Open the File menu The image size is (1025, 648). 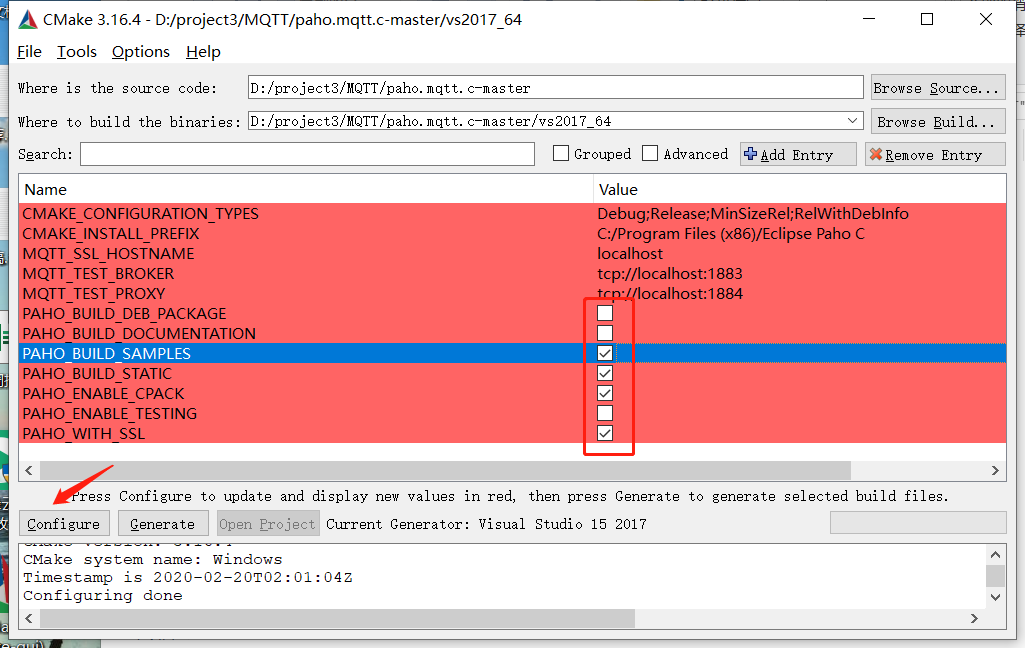(28, 51)
